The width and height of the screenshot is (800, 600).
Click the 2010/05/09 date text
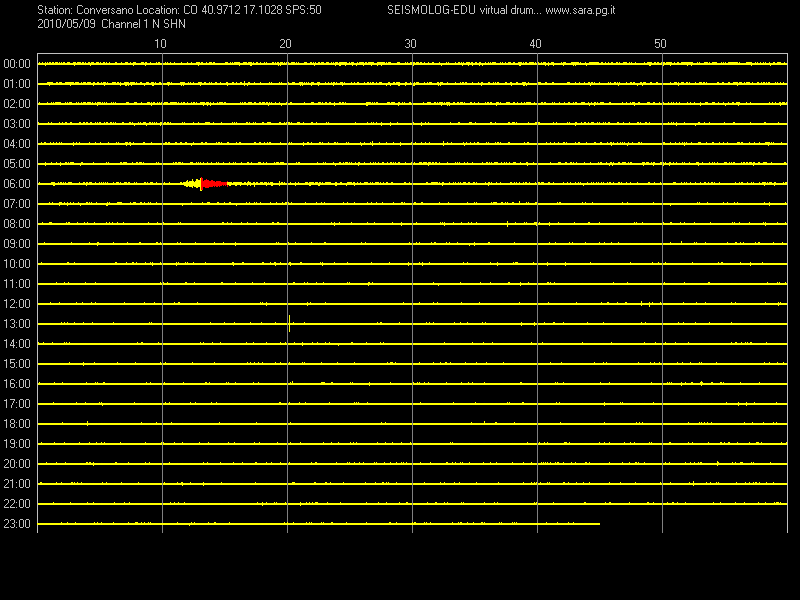[x=66, y=24]
